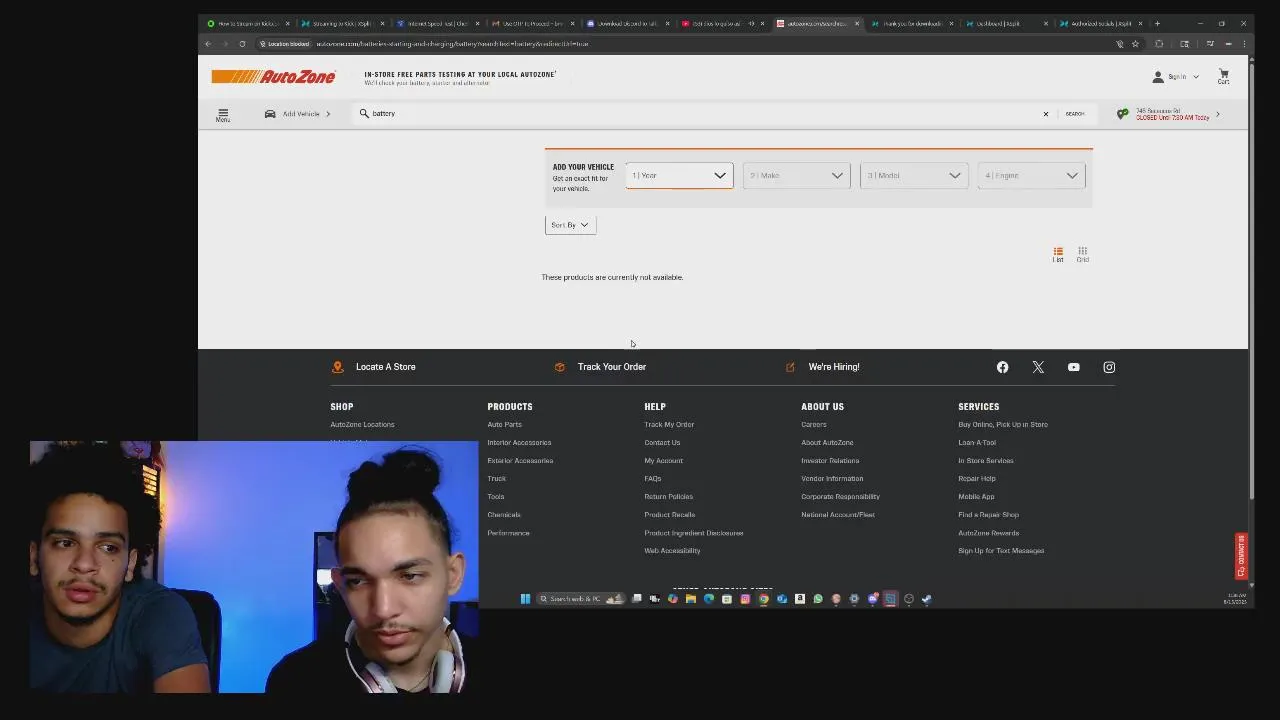
Task: Click the red Contact Us side tab
Action: [x=1241, y=556]
